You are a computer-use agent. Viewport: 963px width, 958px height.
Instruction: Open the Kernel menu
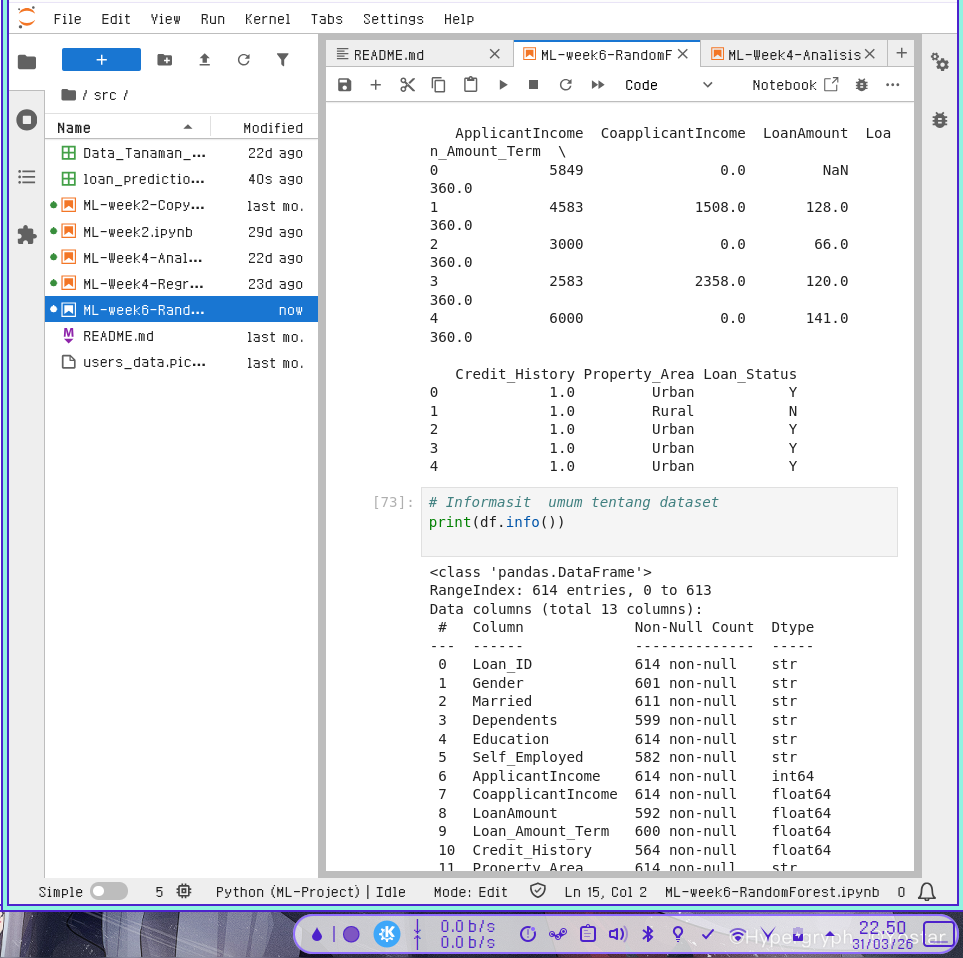click(267, 19)
